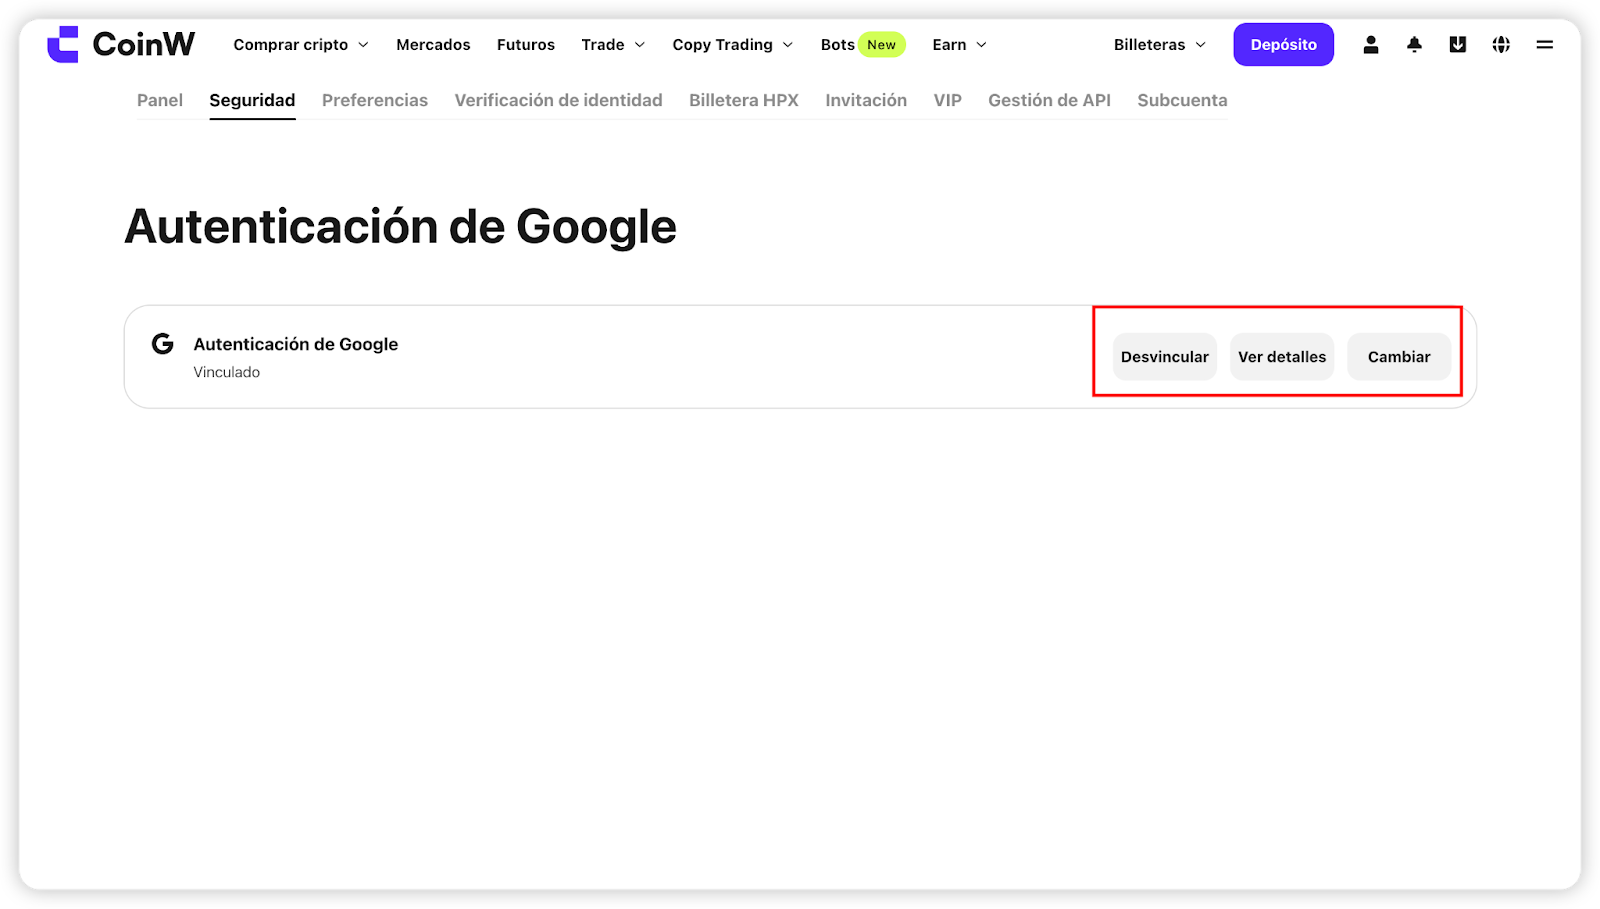Open Verificación de identidad tab

558,100
